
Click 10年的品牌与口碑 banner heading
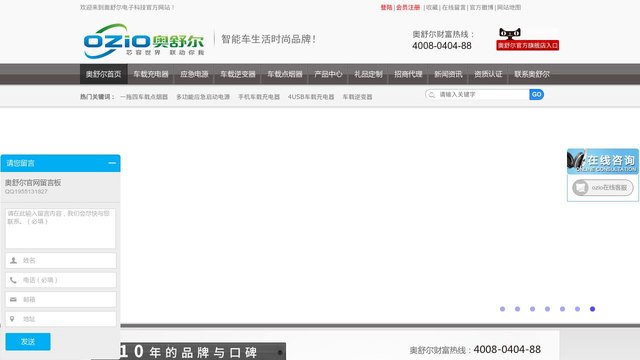pos(188,352)
